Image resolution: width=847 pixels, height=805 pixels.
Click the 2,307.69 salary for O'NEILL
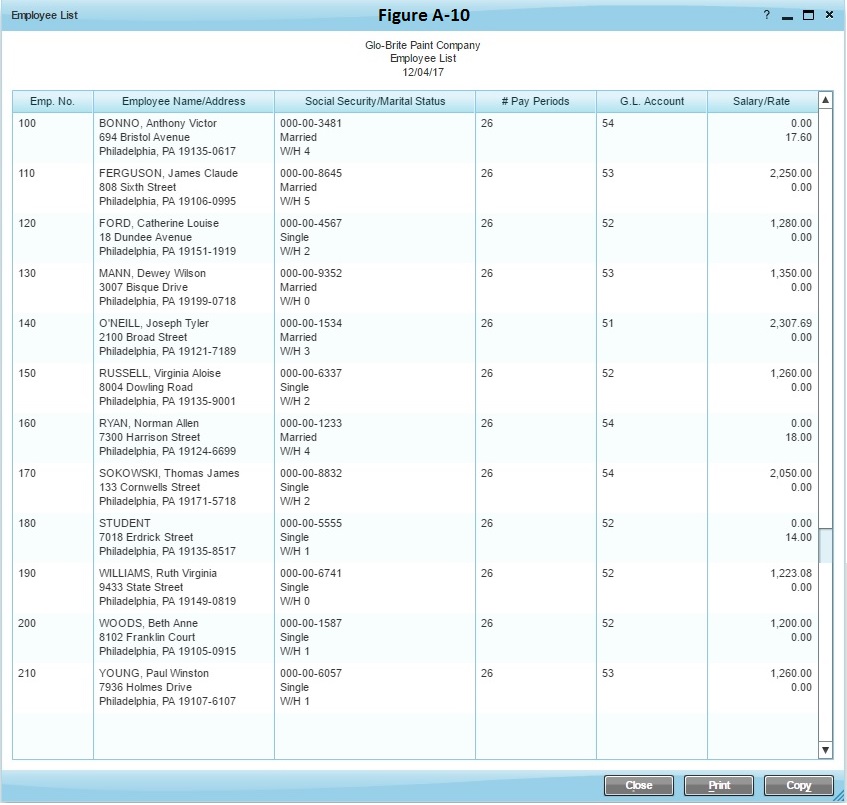(x=790, y=323)
